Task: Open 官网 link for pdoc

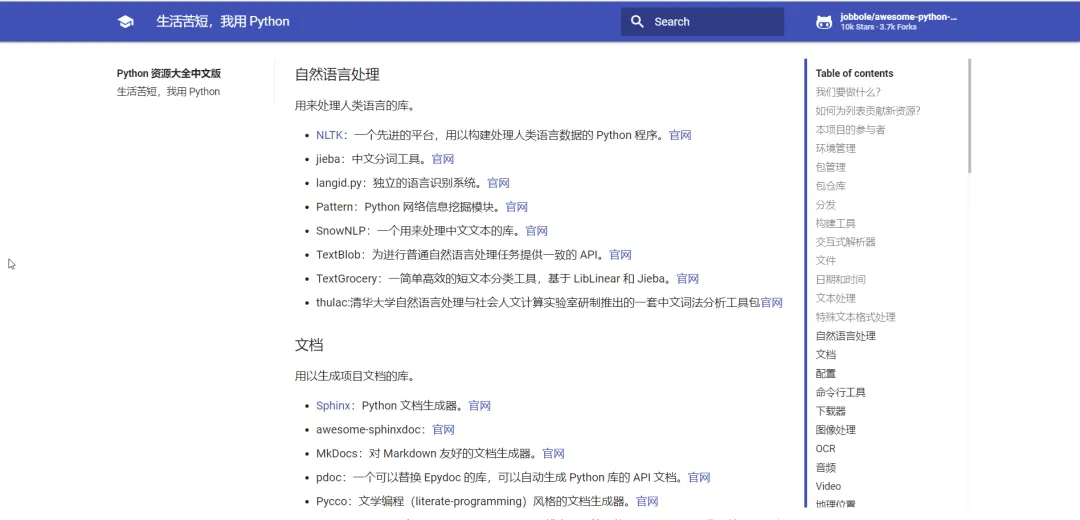Action: (699, 477)
